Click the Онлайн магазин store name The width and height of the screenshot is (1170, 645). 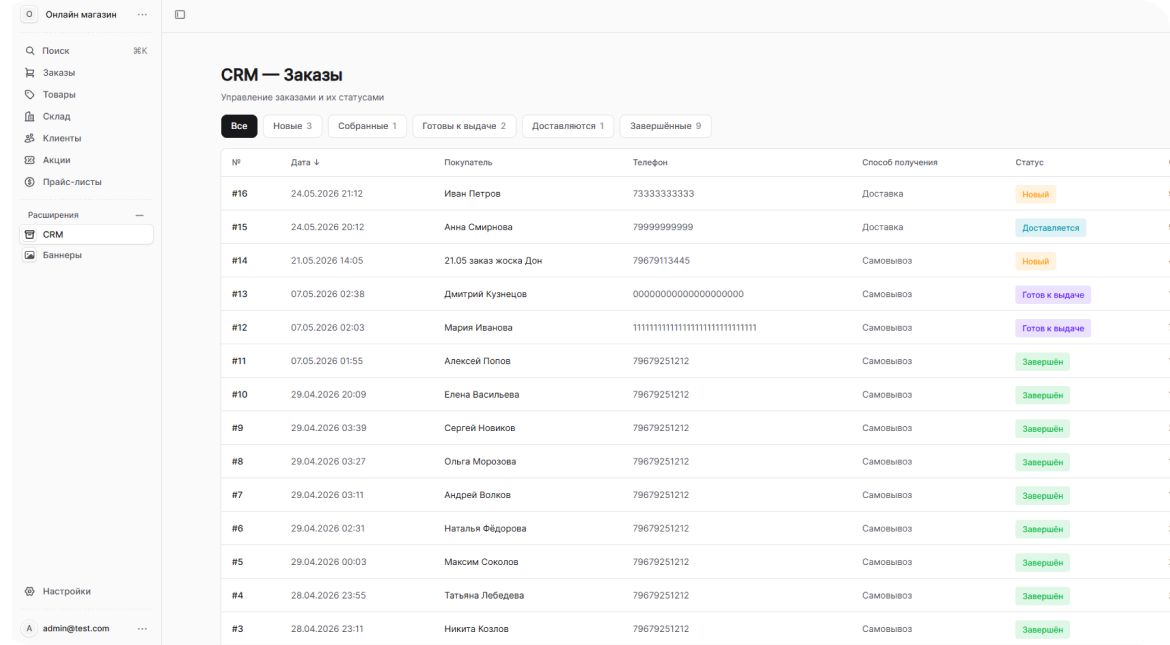coord(81,14)
